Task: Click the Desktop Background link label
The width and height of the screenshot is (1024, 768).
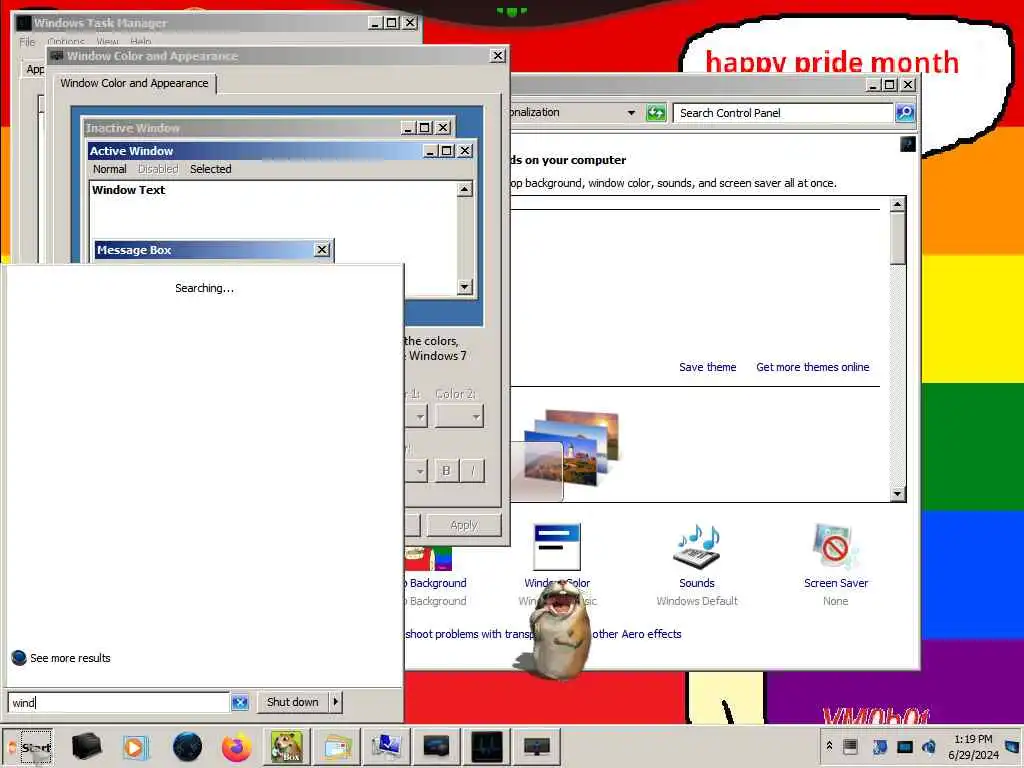Action: 436,583
